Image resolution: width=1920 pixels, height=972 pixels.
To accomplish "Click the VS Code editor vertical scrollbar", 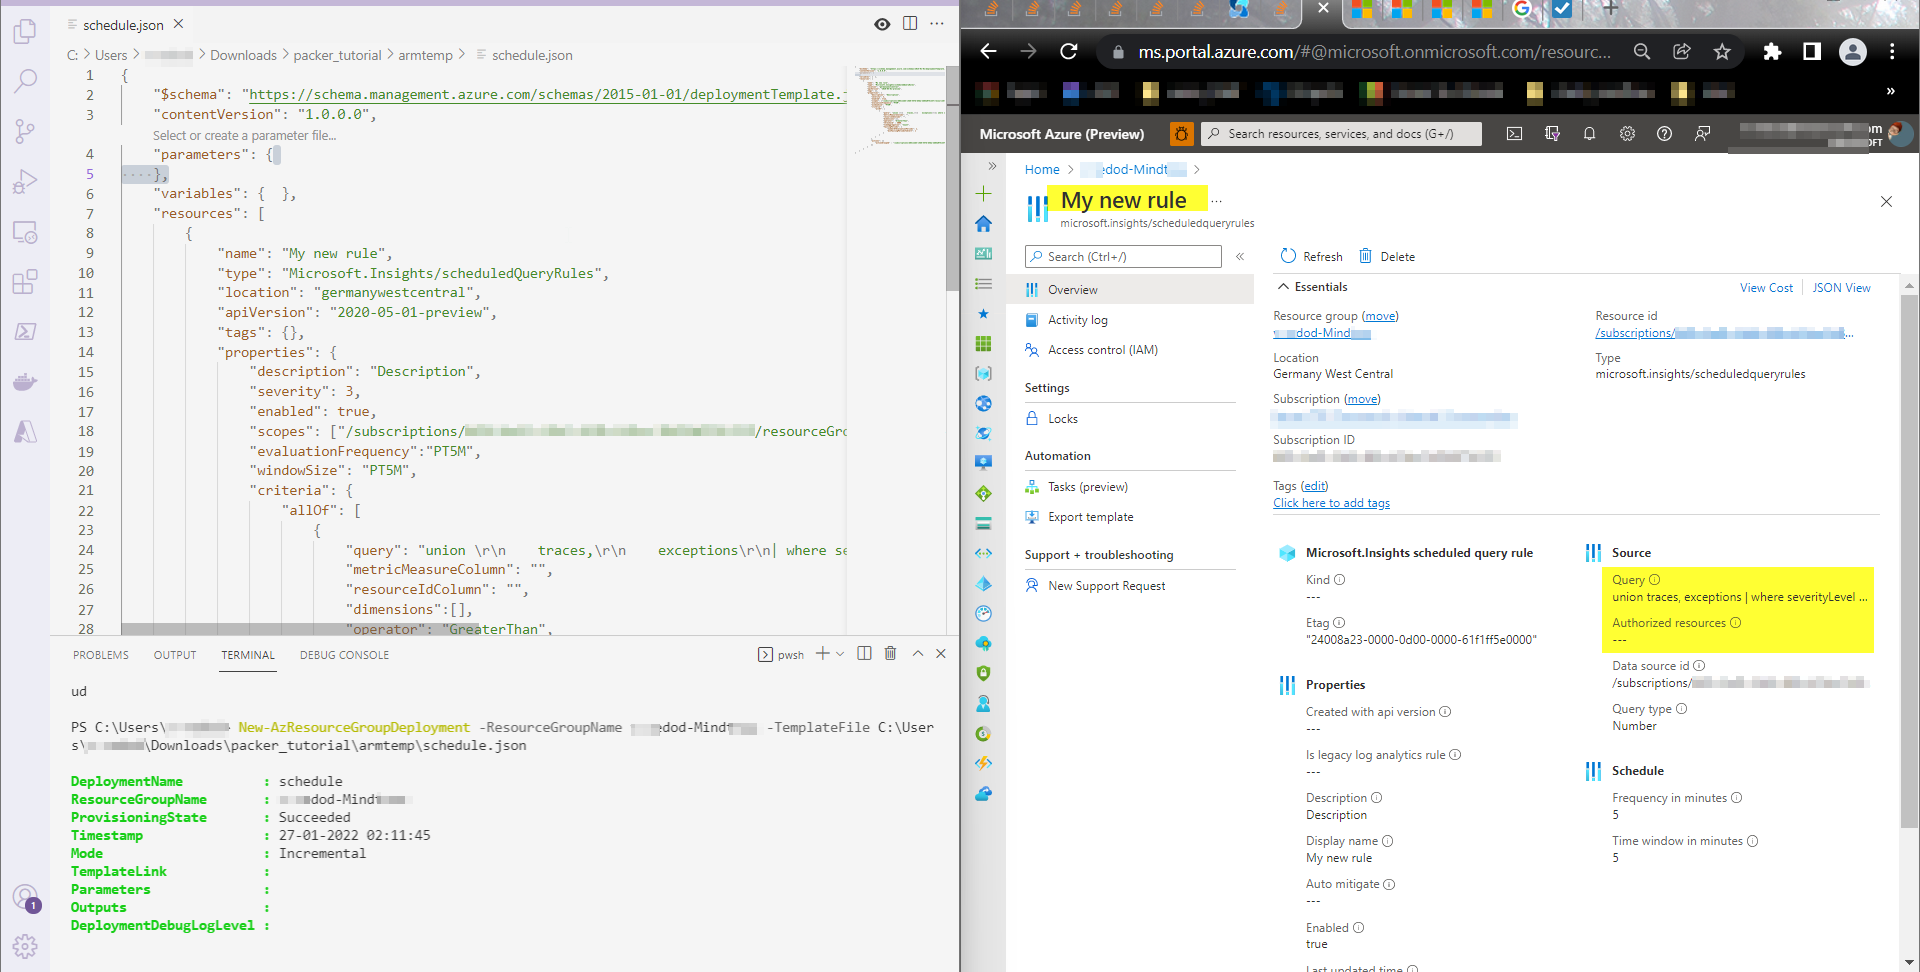I will point(952,178).
